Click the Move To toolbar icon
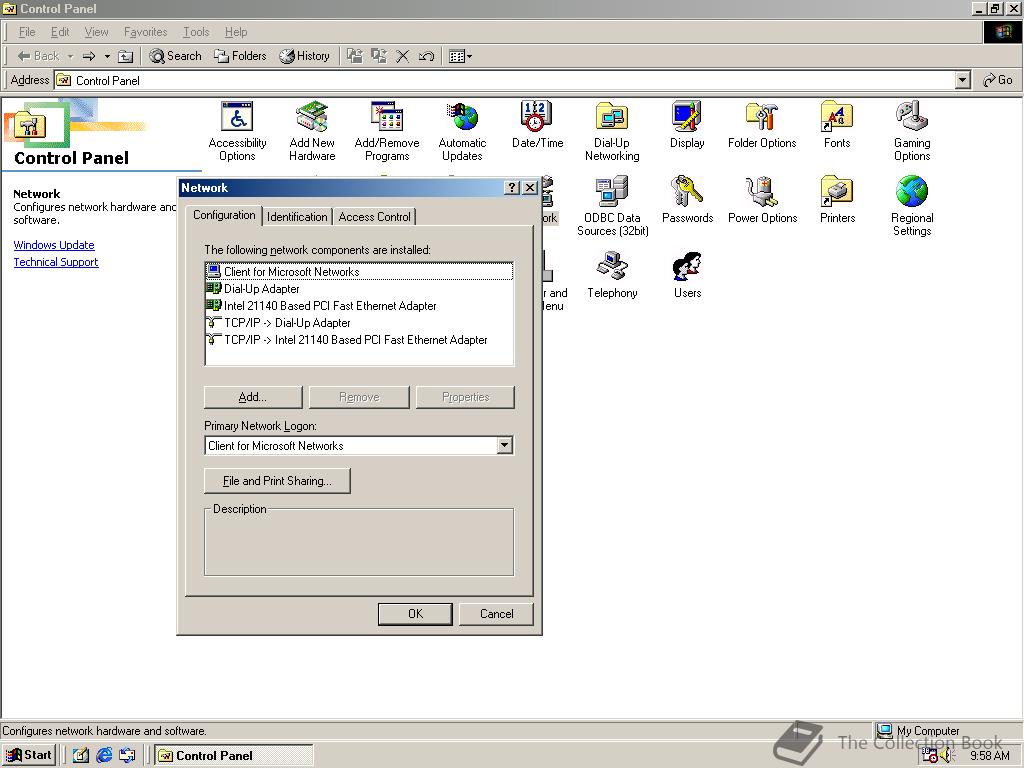Viewport: 1024px width, 768px height. pos(355,56)
